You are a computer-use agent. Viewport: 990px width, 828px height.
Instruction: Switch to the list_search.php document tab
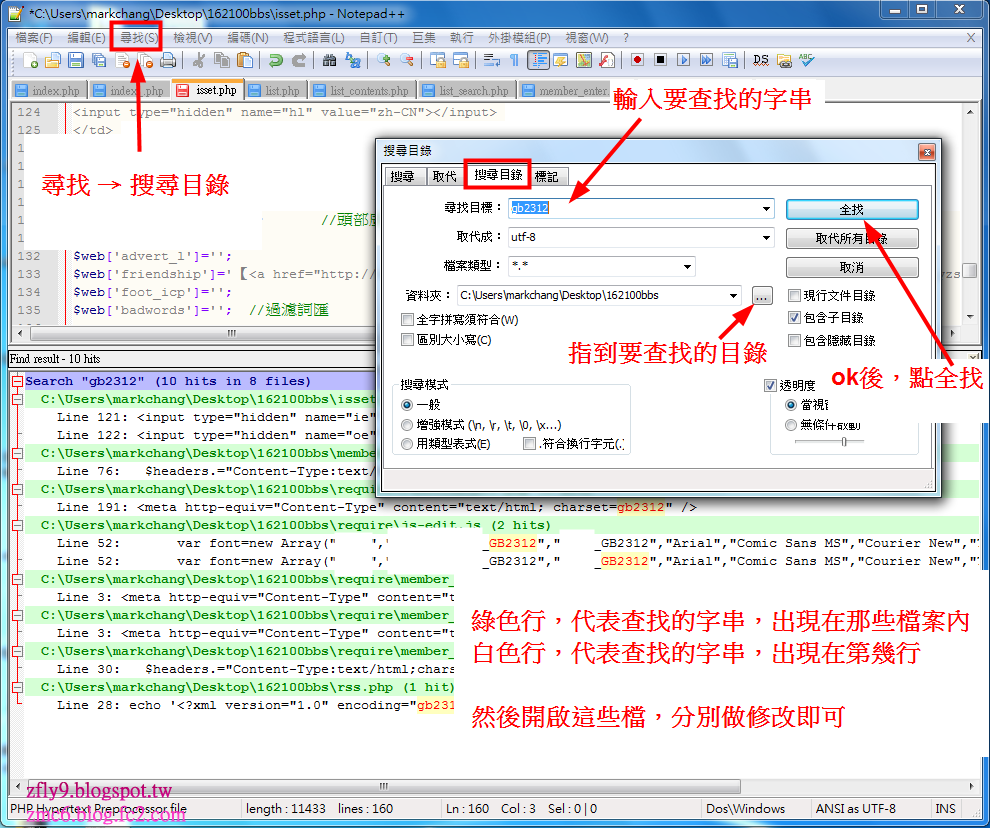pyautogui.click(x=467, y=91)
